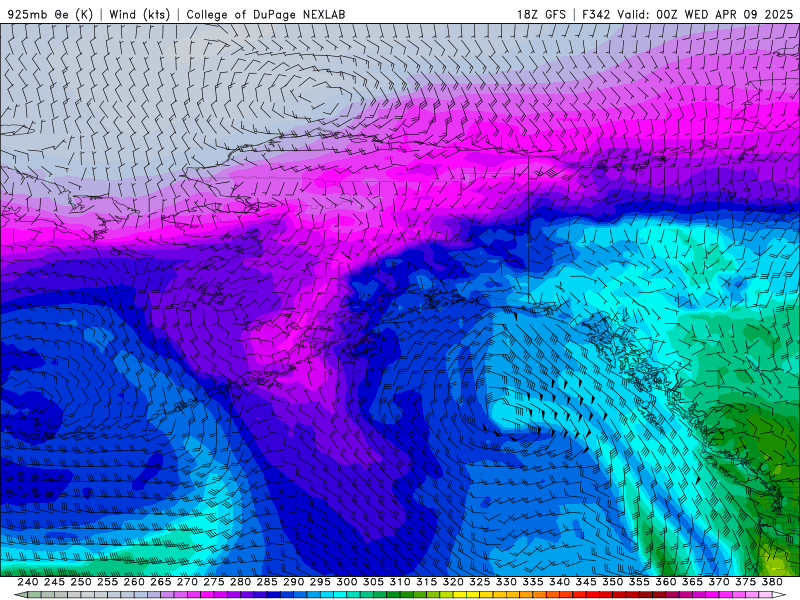Click the 305 value on the color scale
800x600 pixels.
tap(373, 582)
